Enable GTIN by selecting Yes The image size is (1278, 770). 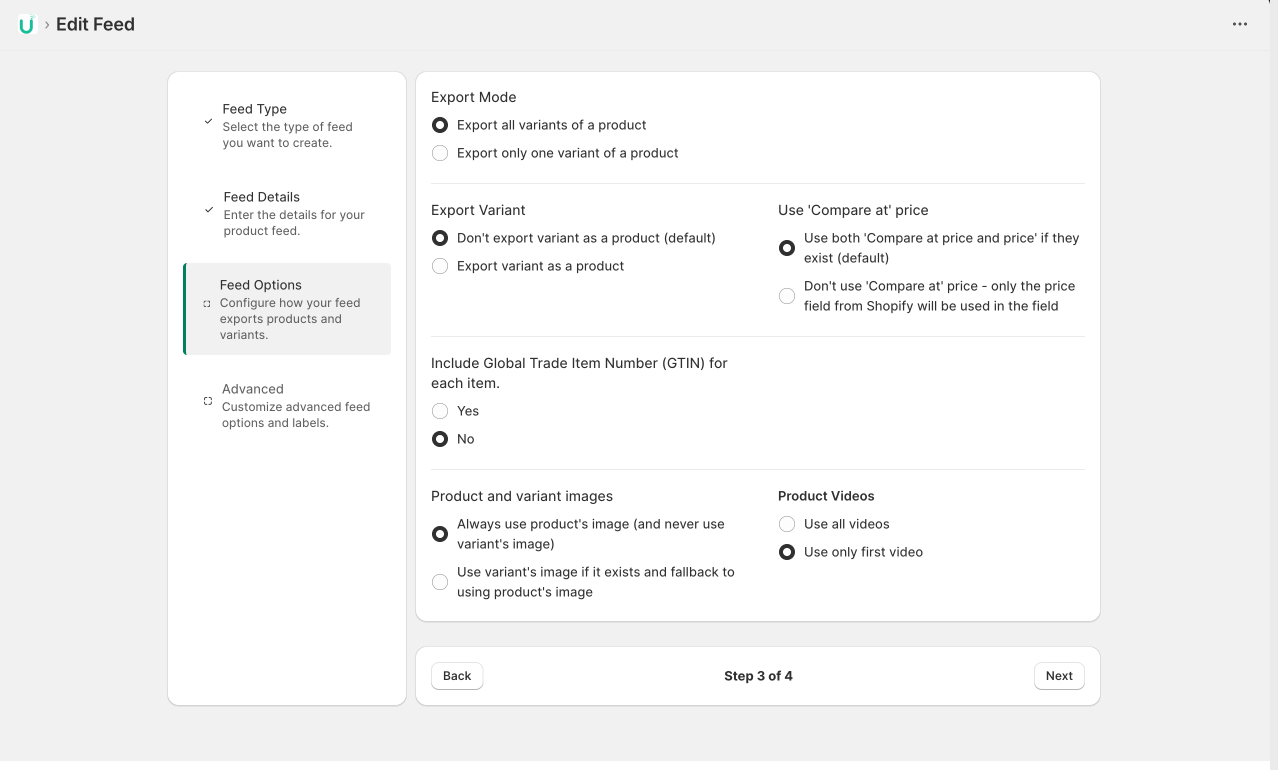(440, 411)
